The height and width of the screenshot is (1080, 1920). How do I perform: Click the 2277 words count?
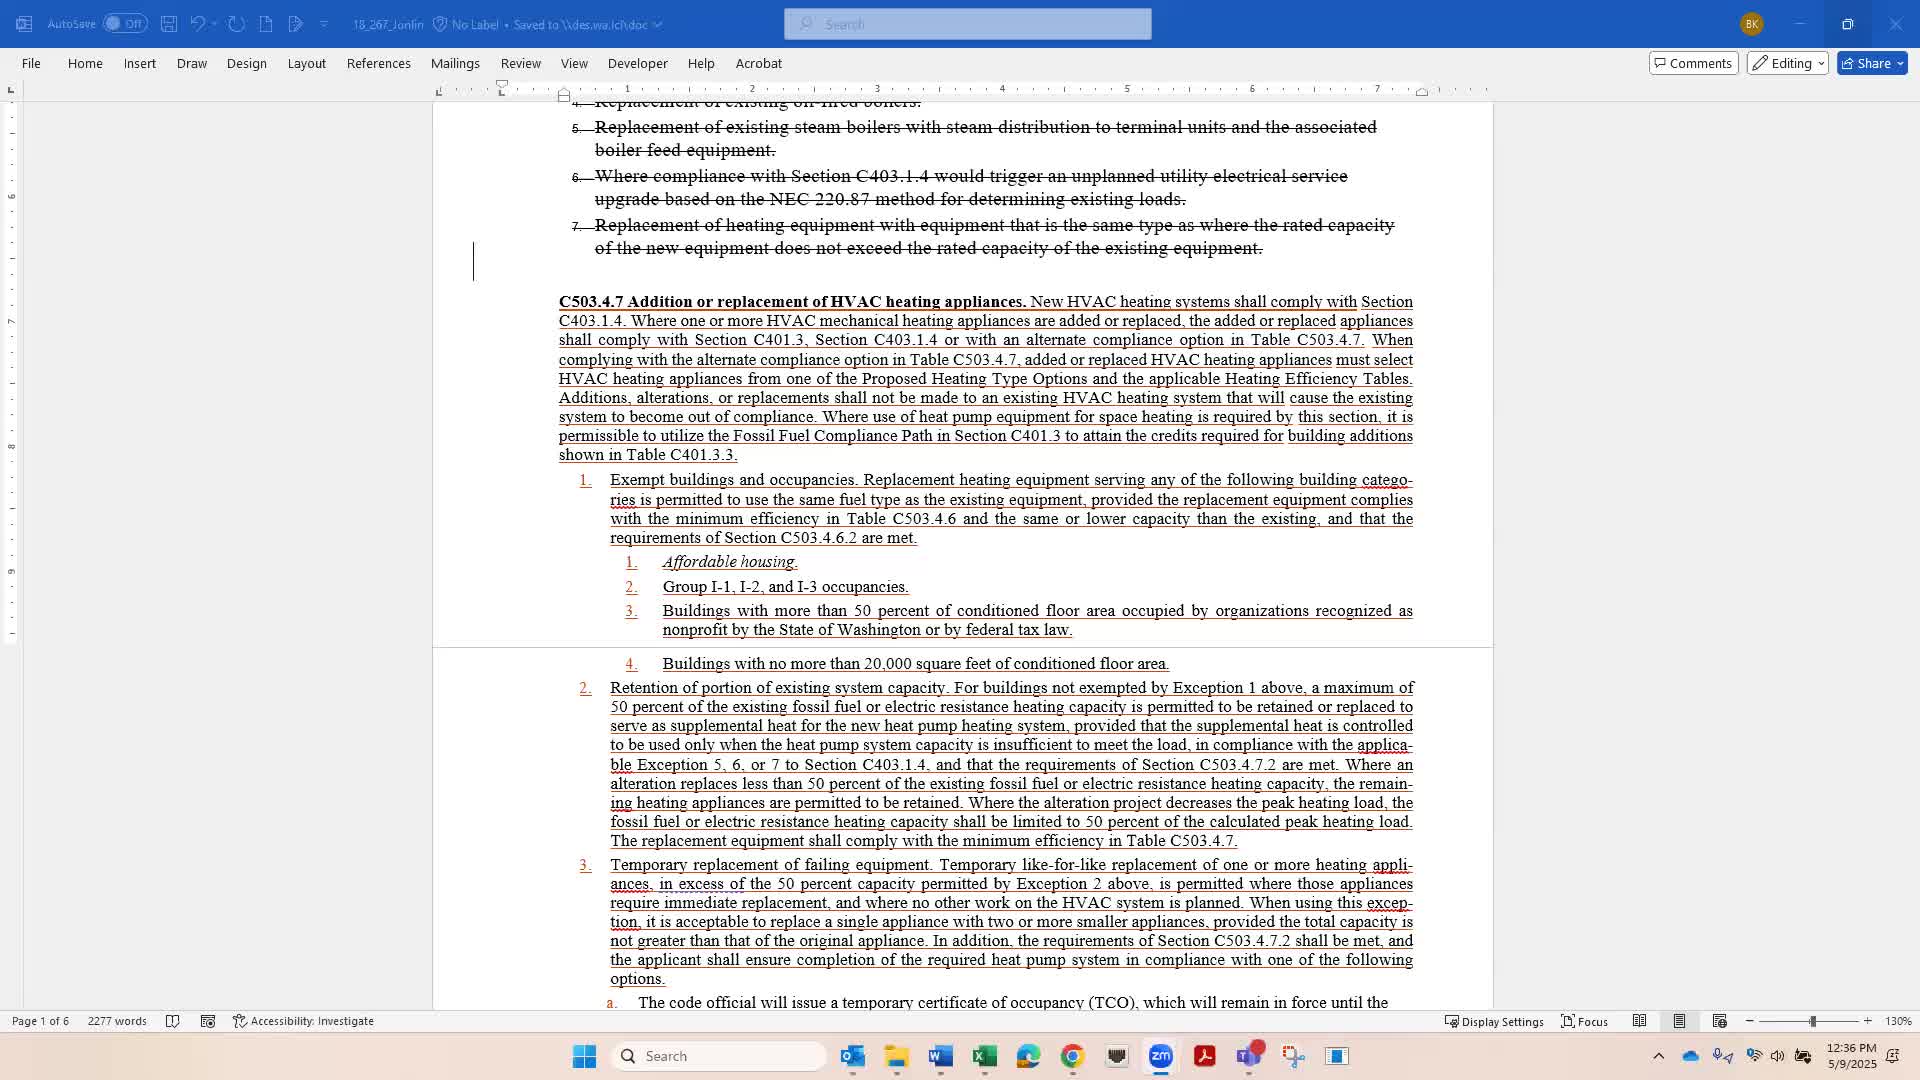(x=117, y=1021)
